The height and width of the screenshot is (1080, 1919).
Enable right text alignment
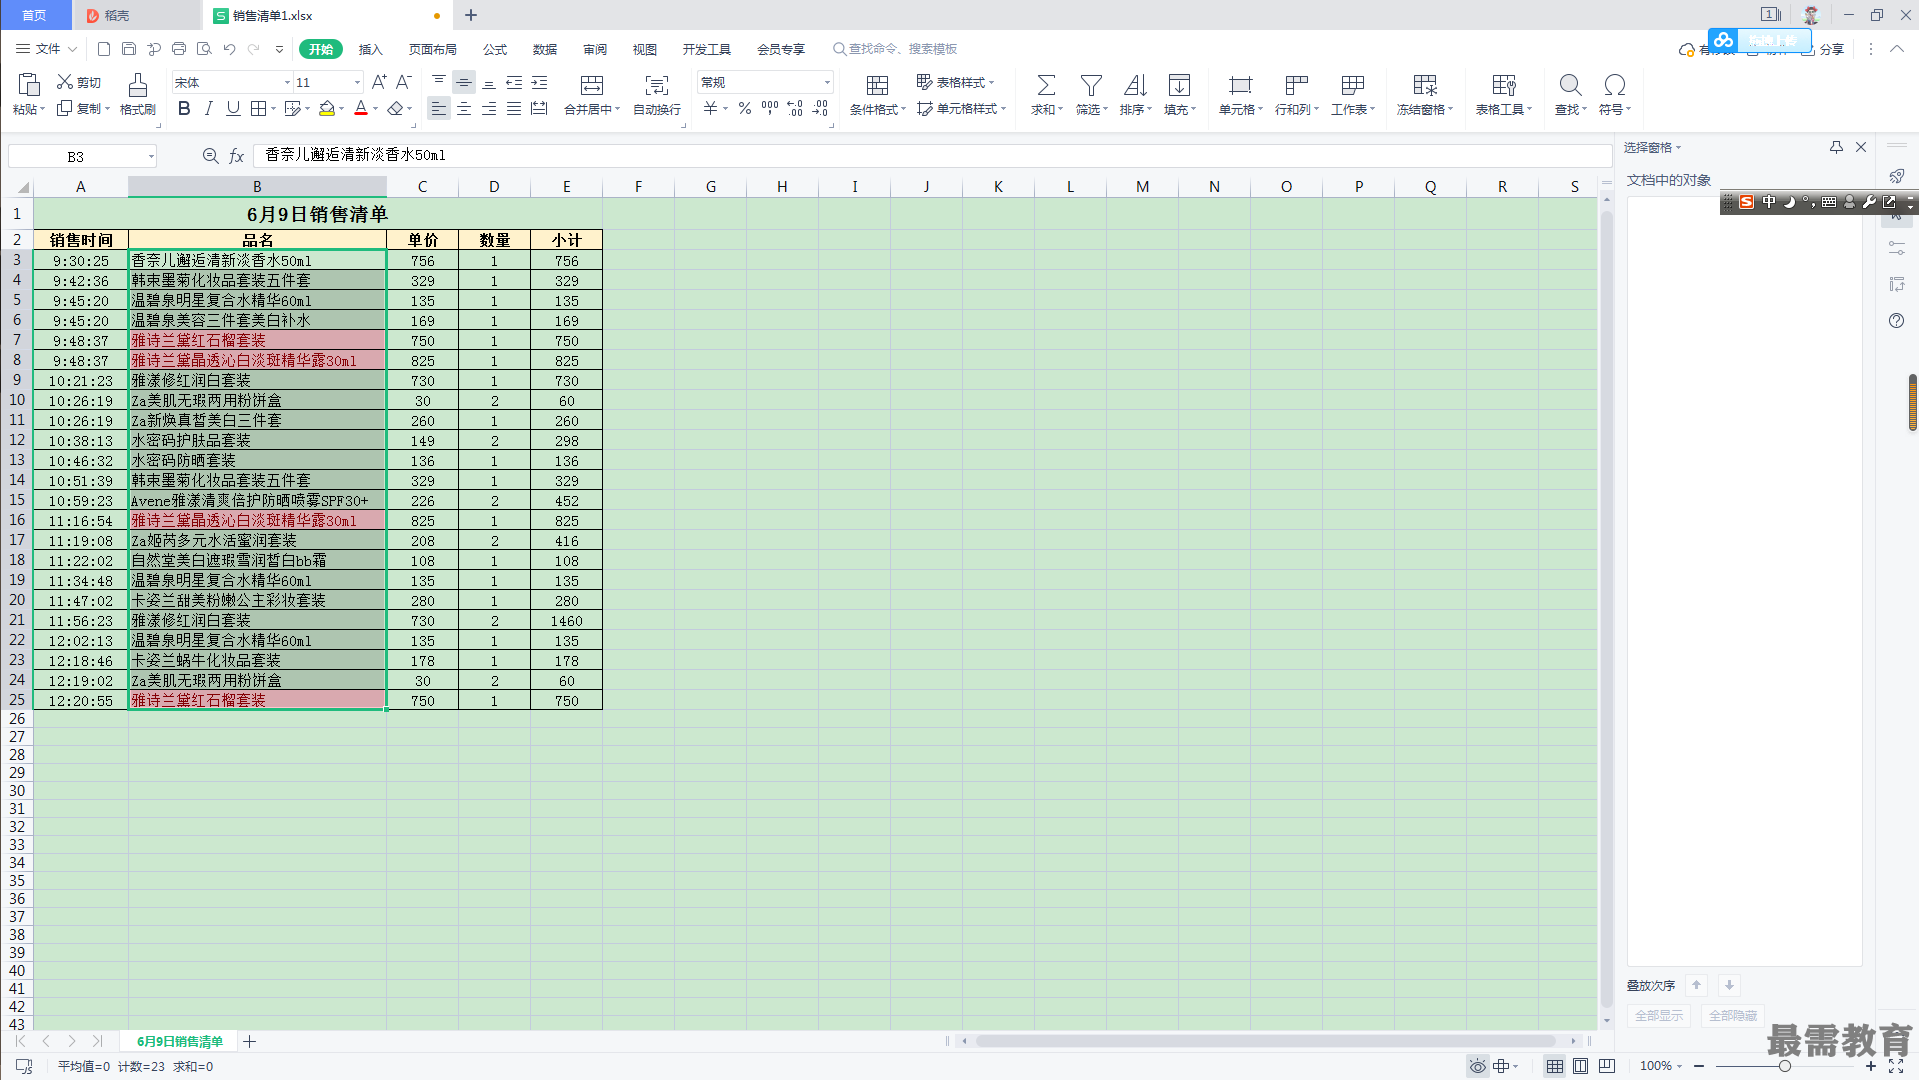(489, 108)
